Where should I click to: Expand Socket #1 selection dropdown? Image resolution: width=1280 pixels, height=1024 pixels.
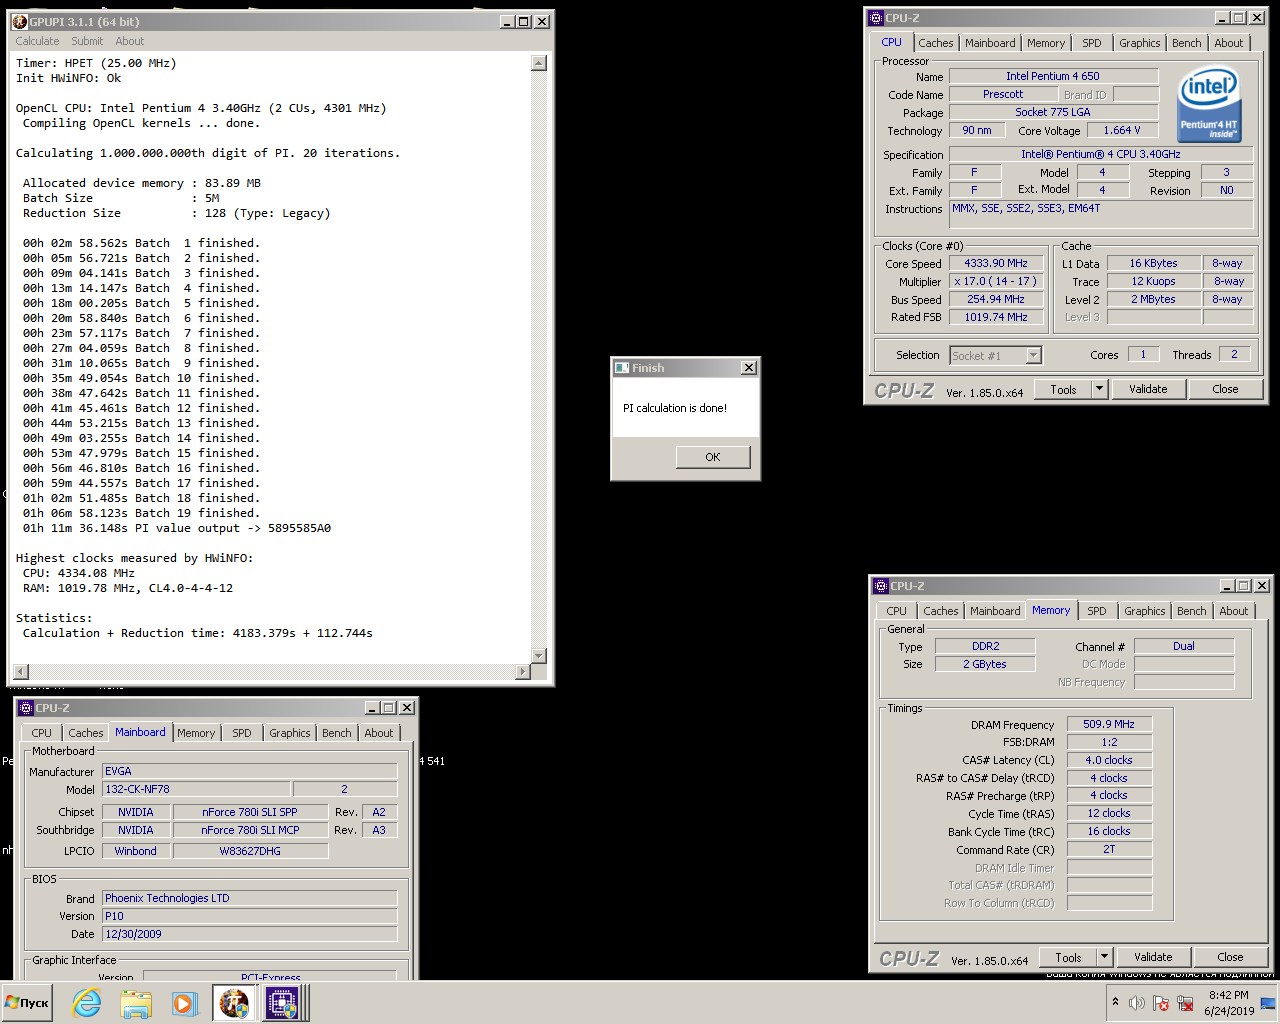click(x=1033, y=355)
